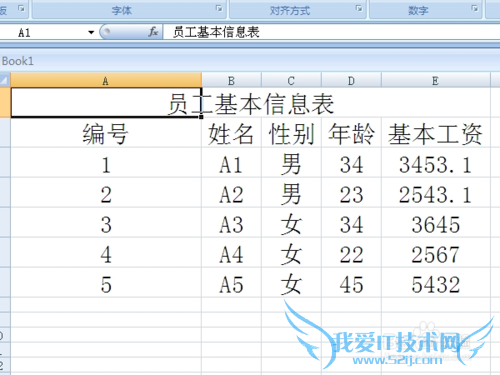
Task: Select column D header
Action: coord(351,80)
